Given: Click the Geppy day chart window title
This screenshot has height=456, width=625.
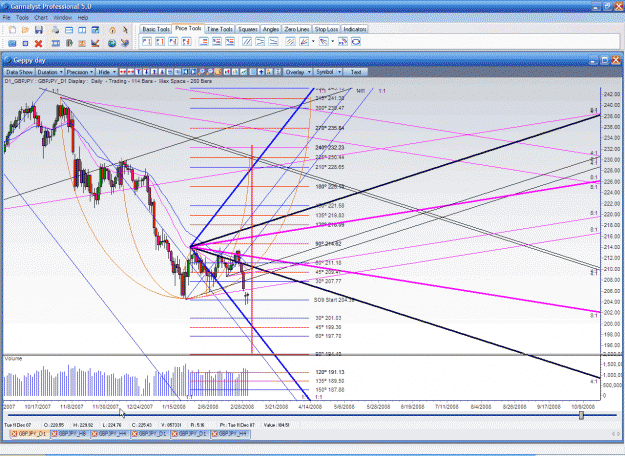Looking at the screenshot, I should 29,61.
